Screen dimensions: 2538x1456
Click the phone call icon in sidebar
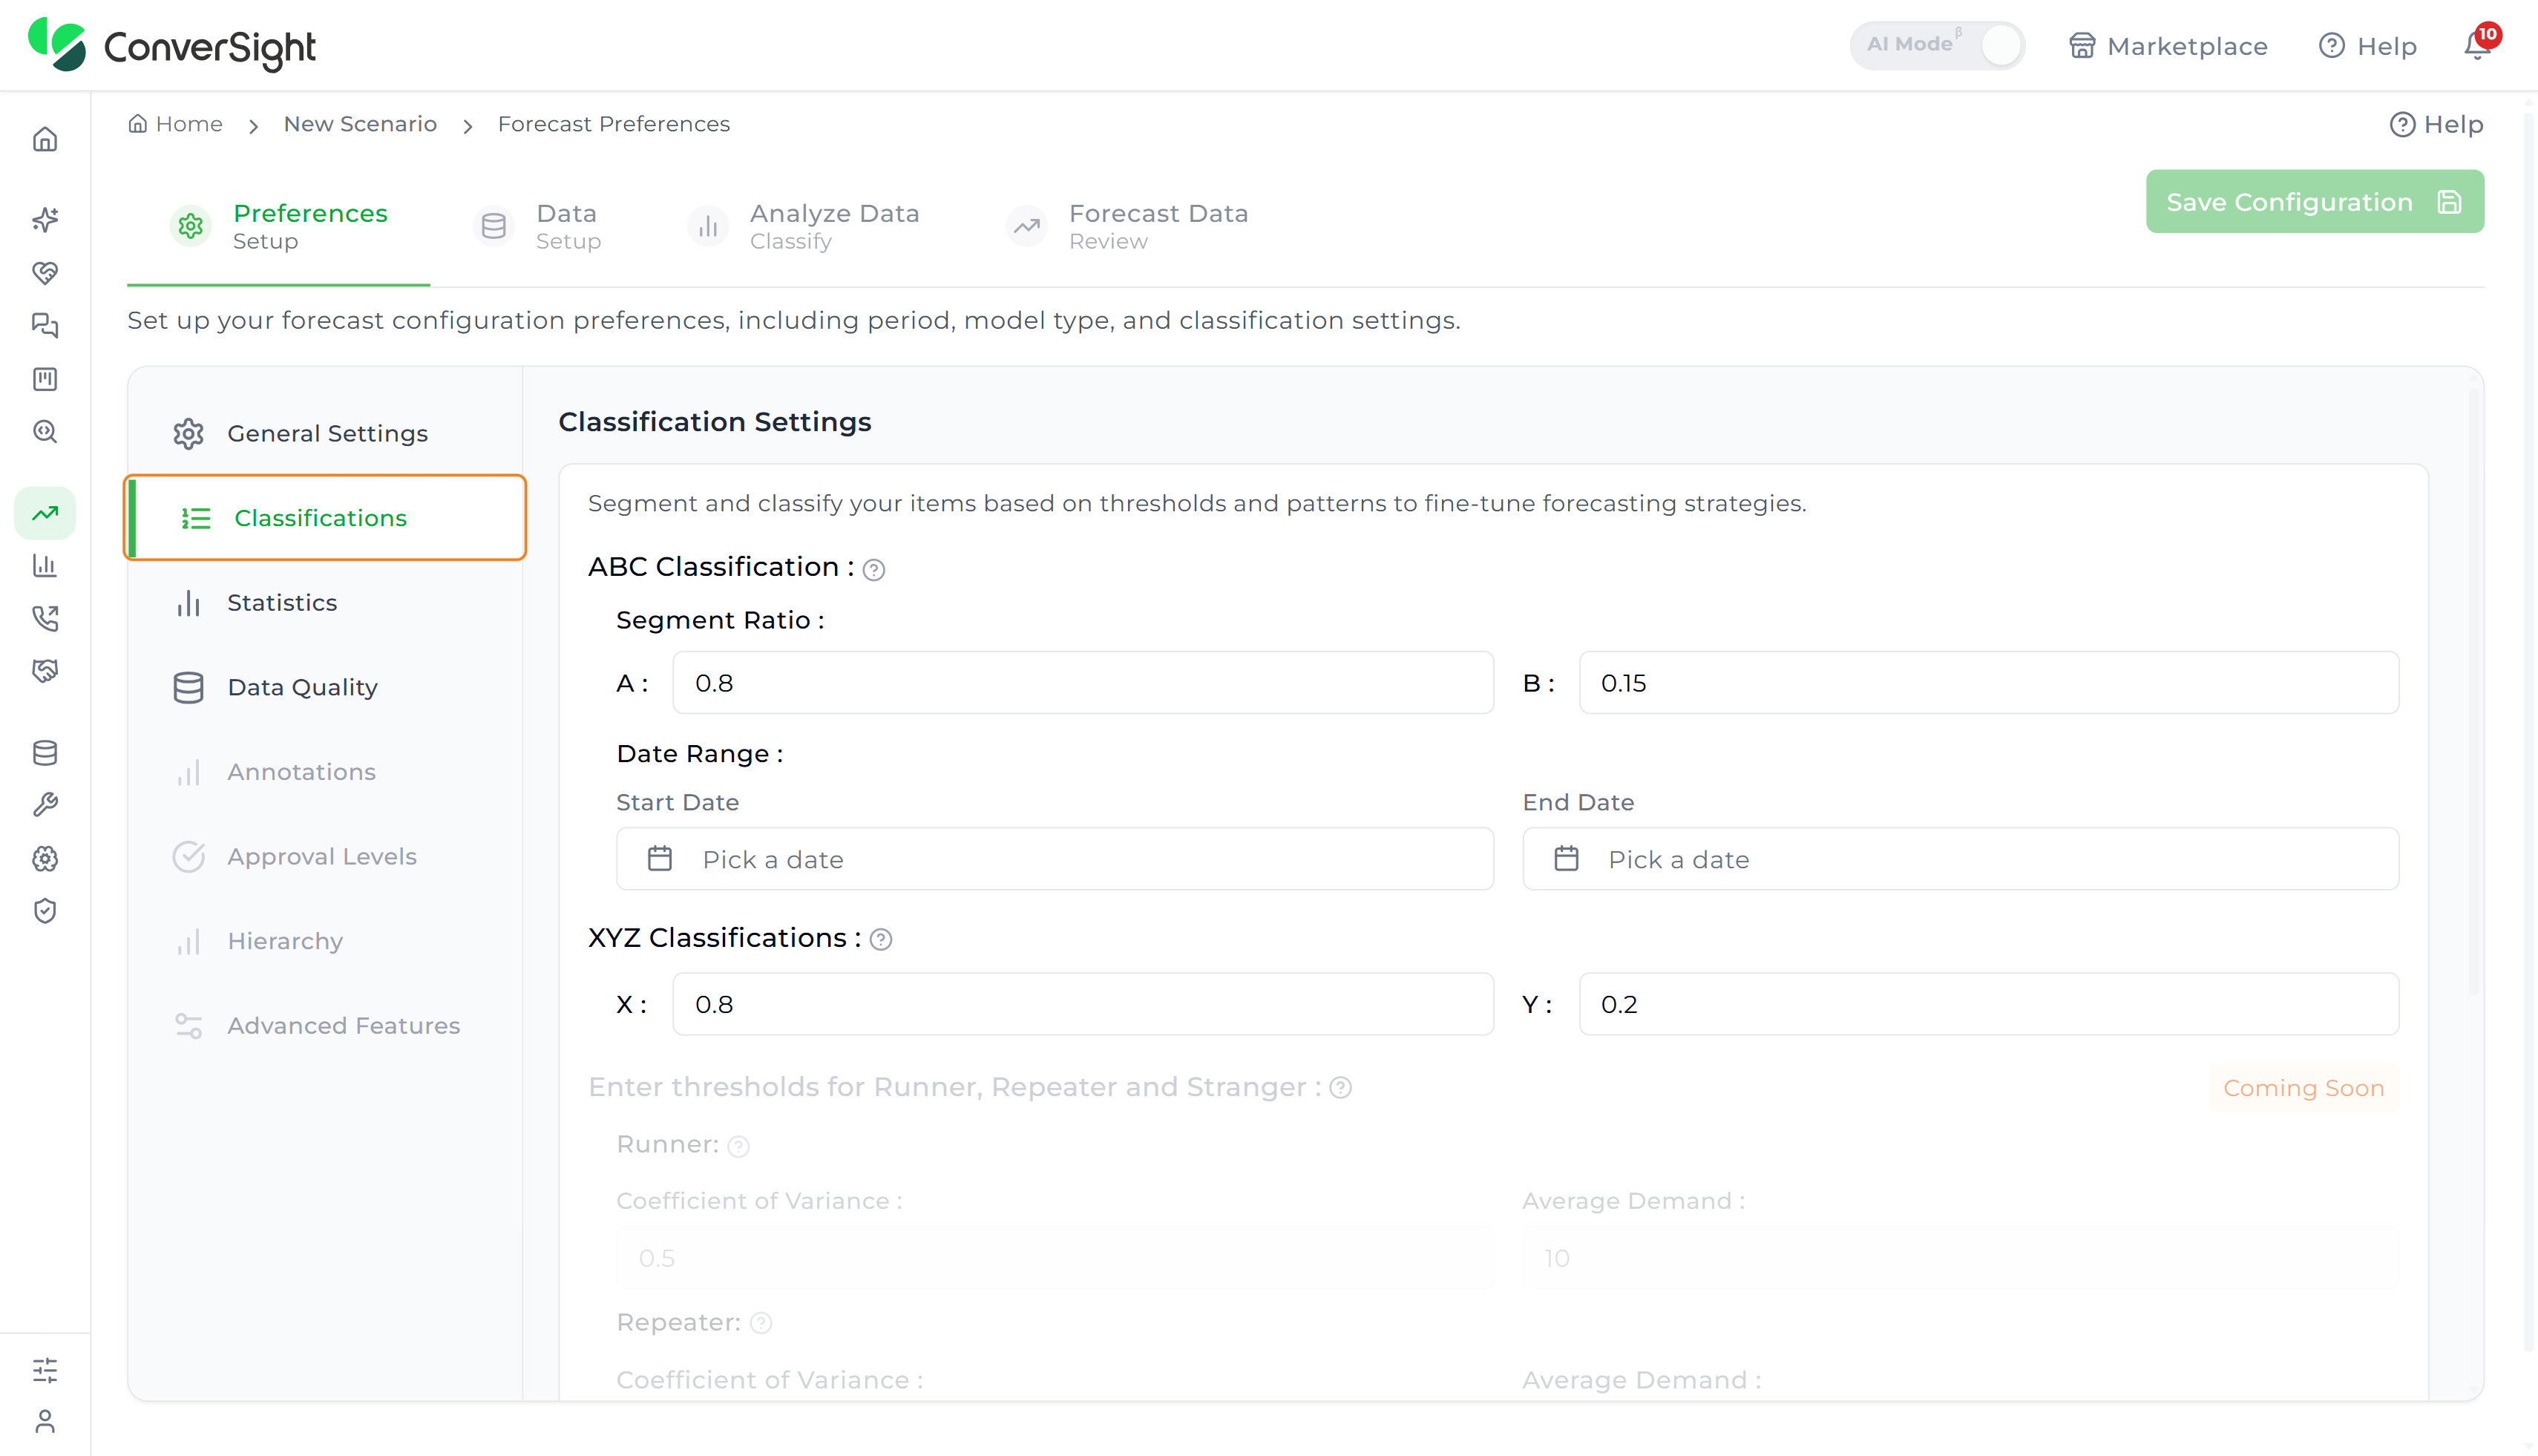45,618
